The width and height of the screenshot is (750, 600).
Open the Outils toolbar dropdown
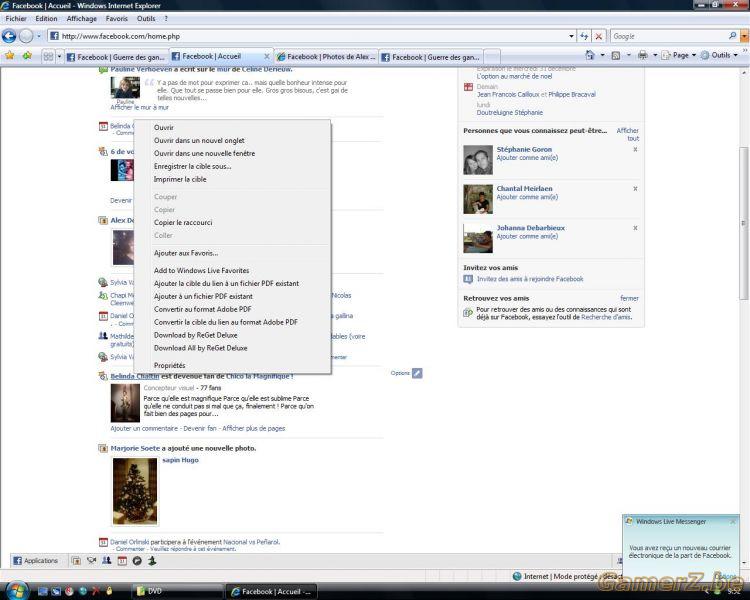719,56
